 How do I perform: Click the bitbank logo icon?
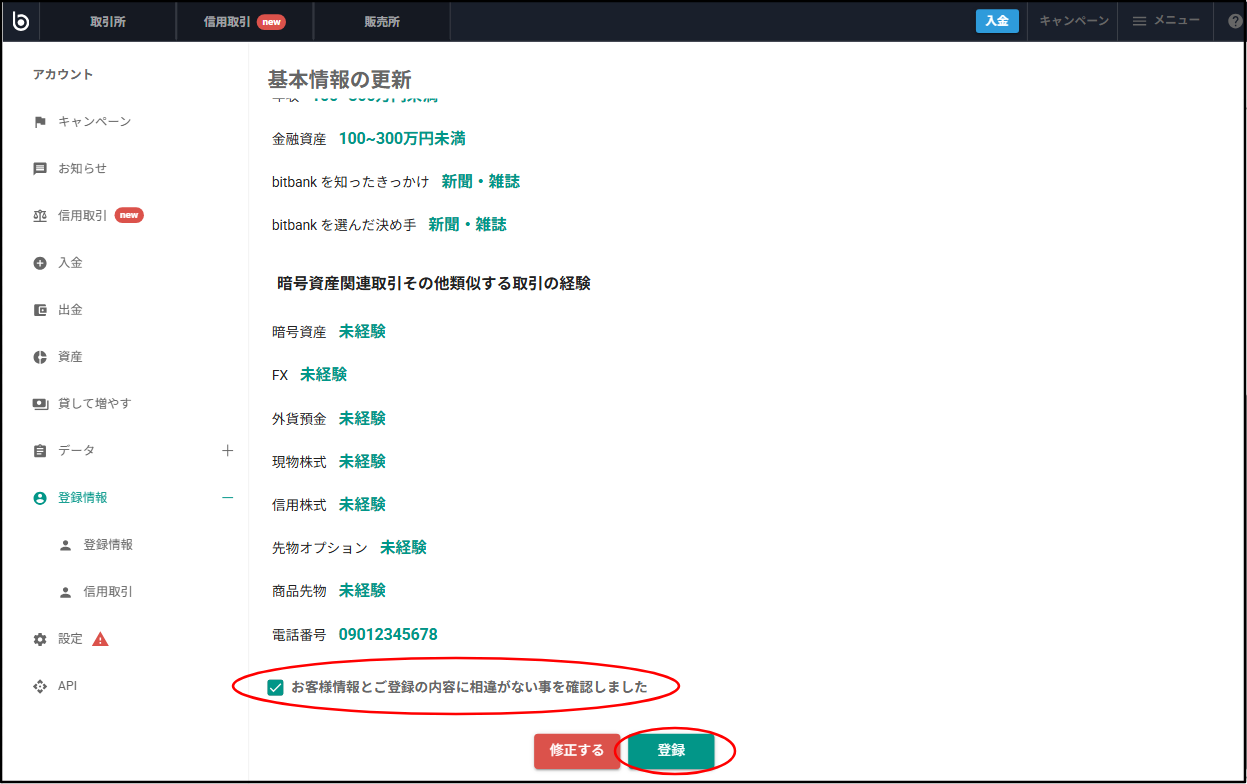pyautogui.click(x=20, y=21)
